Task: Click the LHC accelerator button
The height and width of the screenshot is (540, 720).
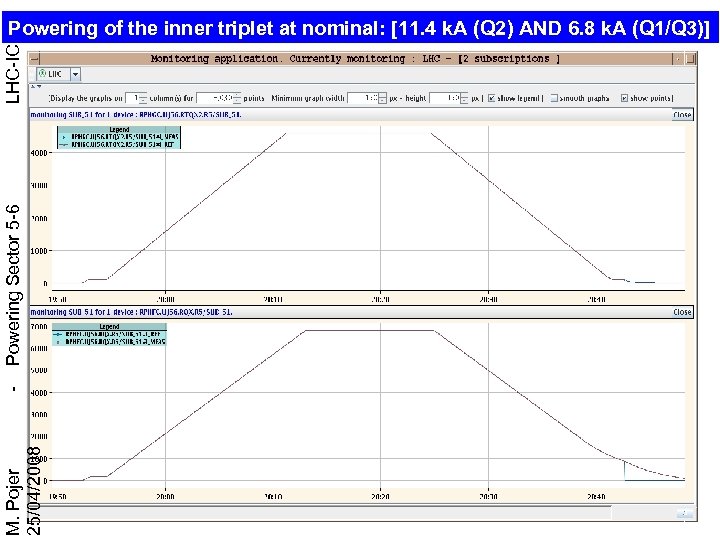Action: click(x=53, y=74)
